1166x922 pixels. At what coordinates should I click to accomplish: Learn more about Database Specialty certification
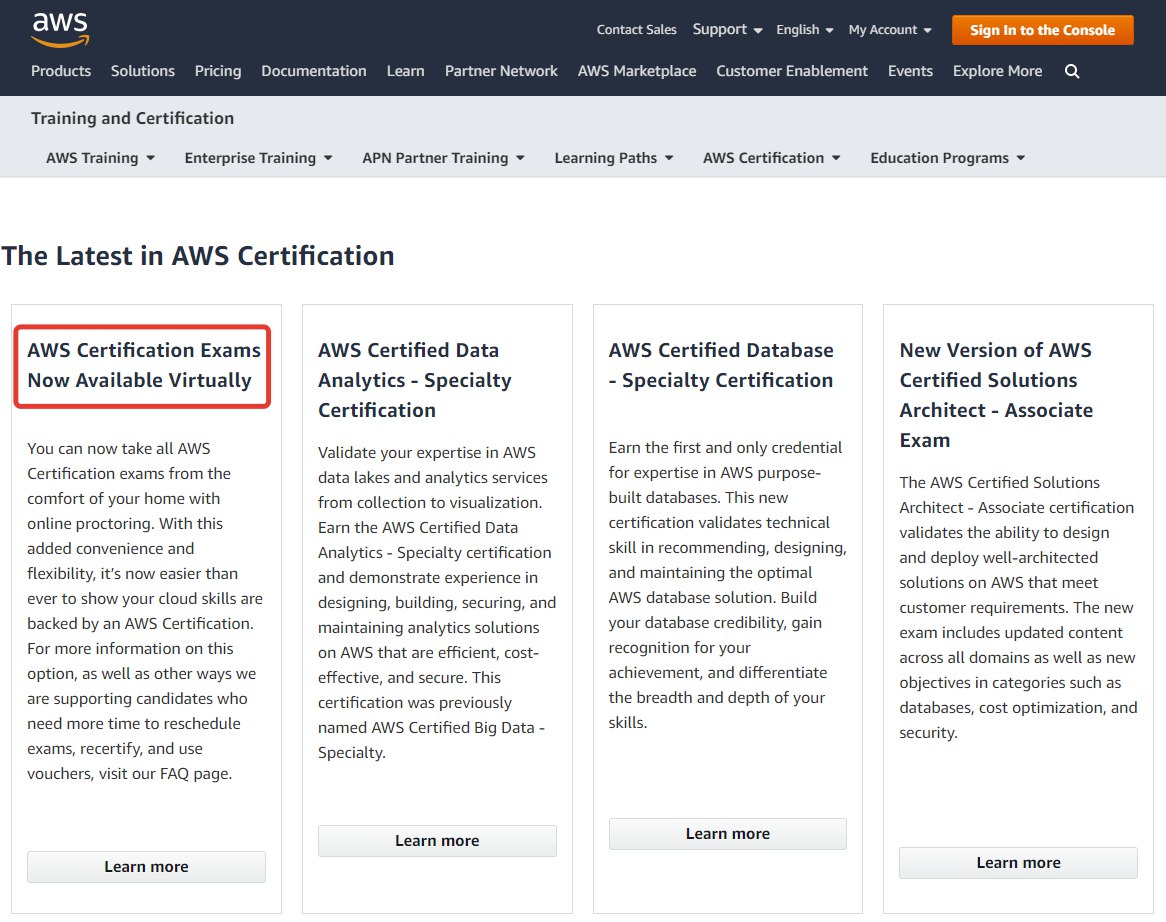(x=727, y=834)
